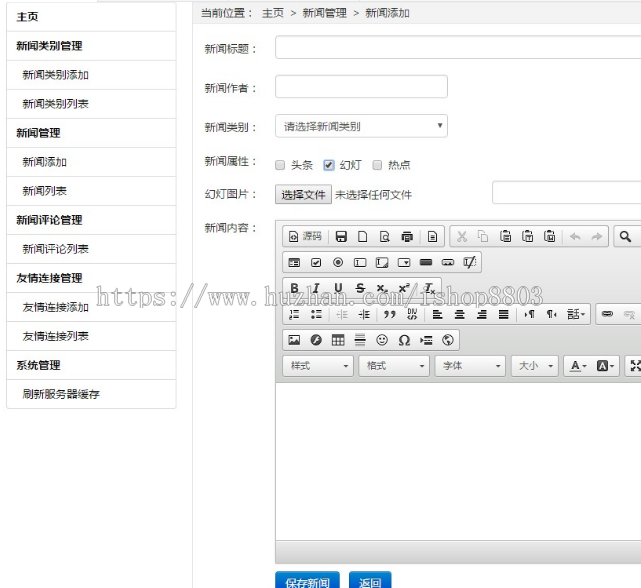Insert a table in the editor
Screen dimensions: 641x588
pos(338,340)
